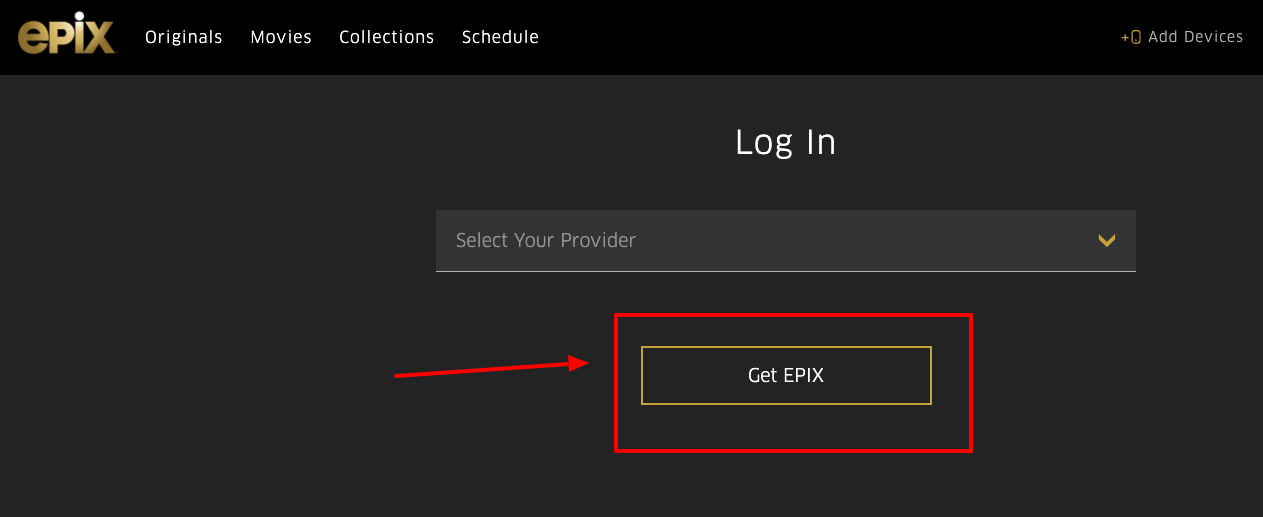Click the "Select Your Provider" placeholder text
Screen dimensions: 1263x517
(x=546, y=240)
